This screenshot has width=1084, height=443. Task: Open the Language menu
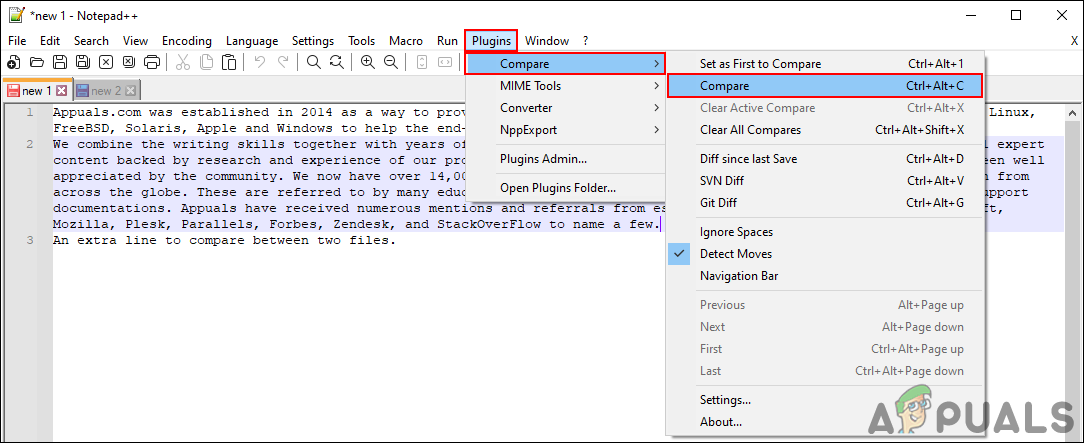click(252, 41)
